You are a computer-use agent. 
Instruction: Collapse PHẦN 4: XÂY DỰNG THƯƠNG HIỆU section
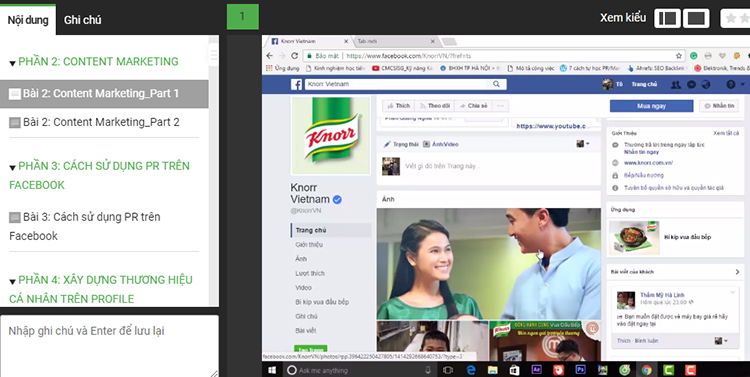12,281
